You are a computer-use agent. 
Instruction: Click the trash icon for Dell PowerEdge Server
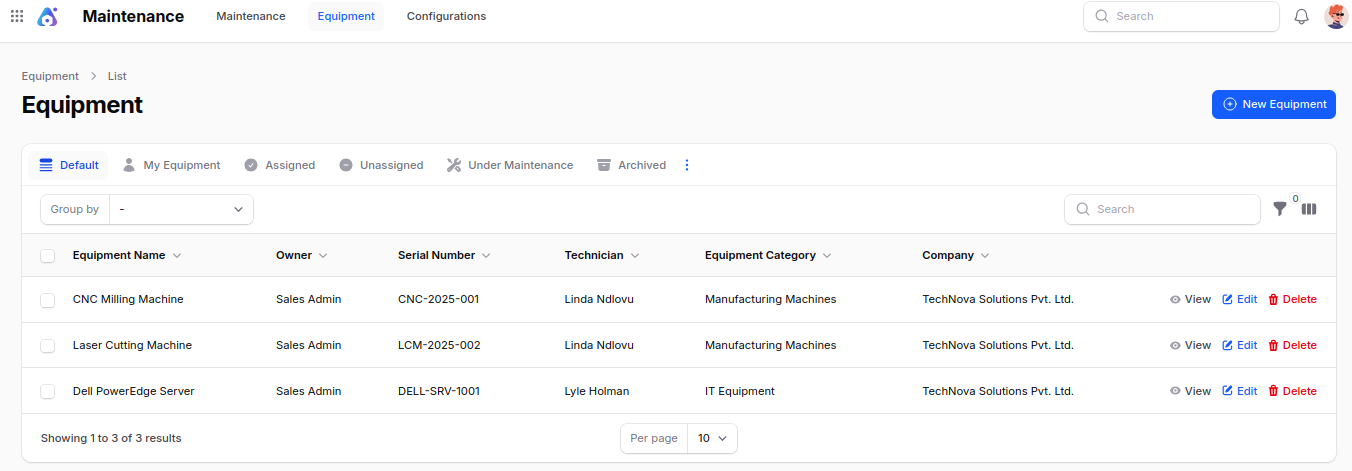click(x=1273, y=391)
